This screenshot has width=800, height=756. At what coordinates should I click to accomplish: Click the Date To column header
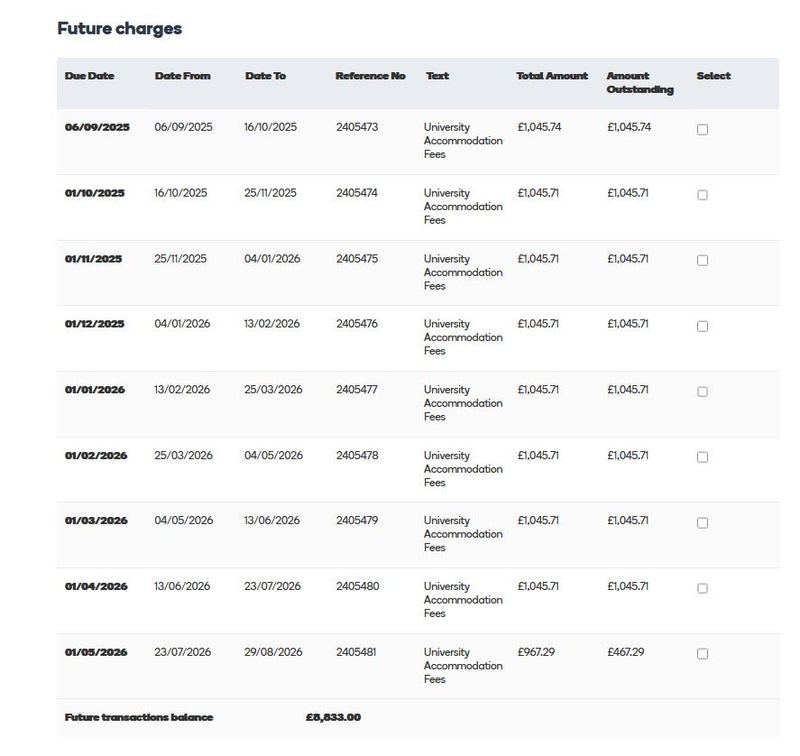coord(265,76)
